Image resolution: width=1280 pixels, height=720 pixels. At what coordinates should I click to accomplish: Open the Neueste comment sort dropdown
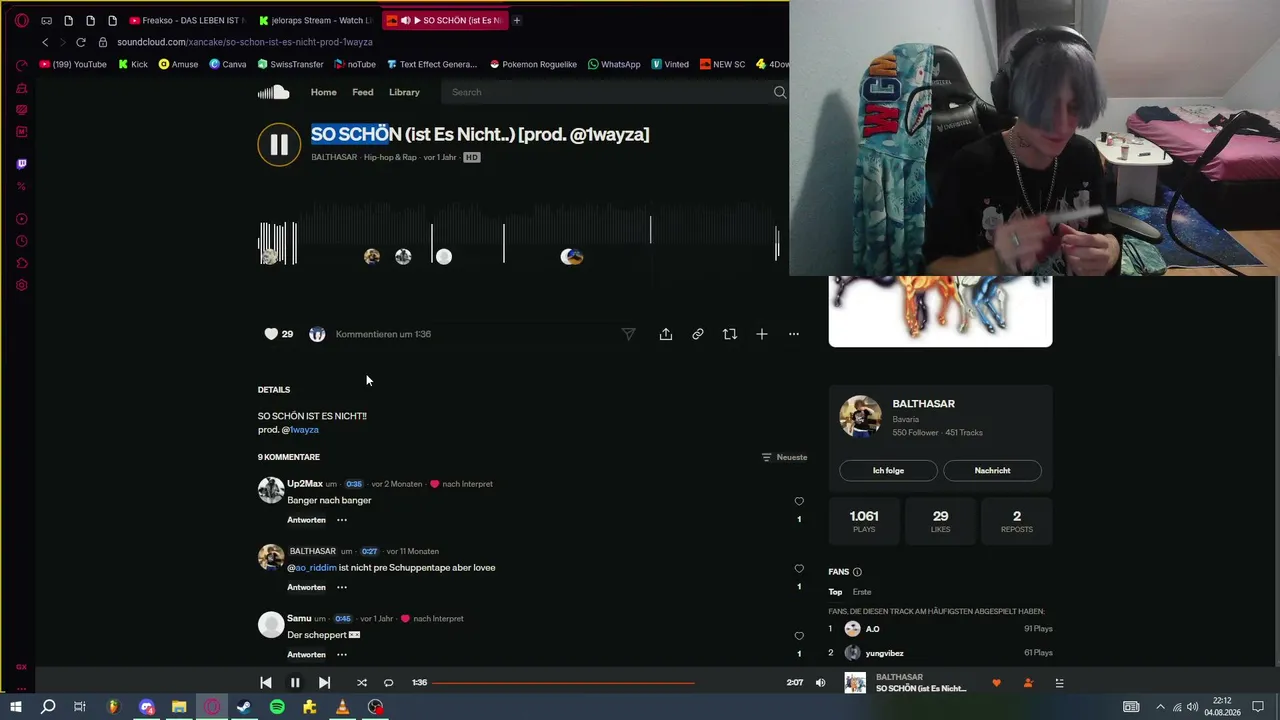(784, 457)
